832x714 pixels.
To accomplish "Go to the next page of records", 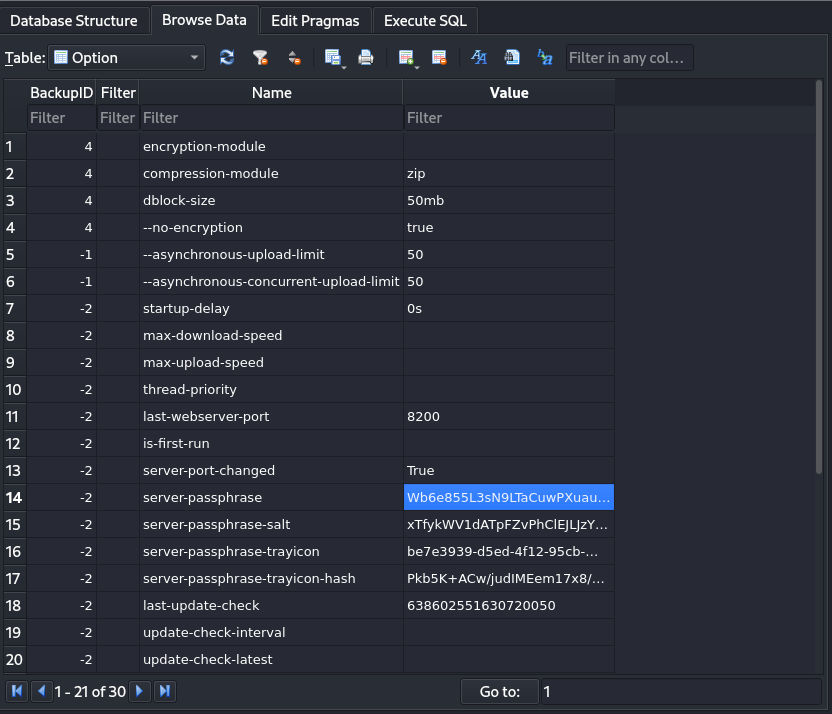I will (141, 691).
